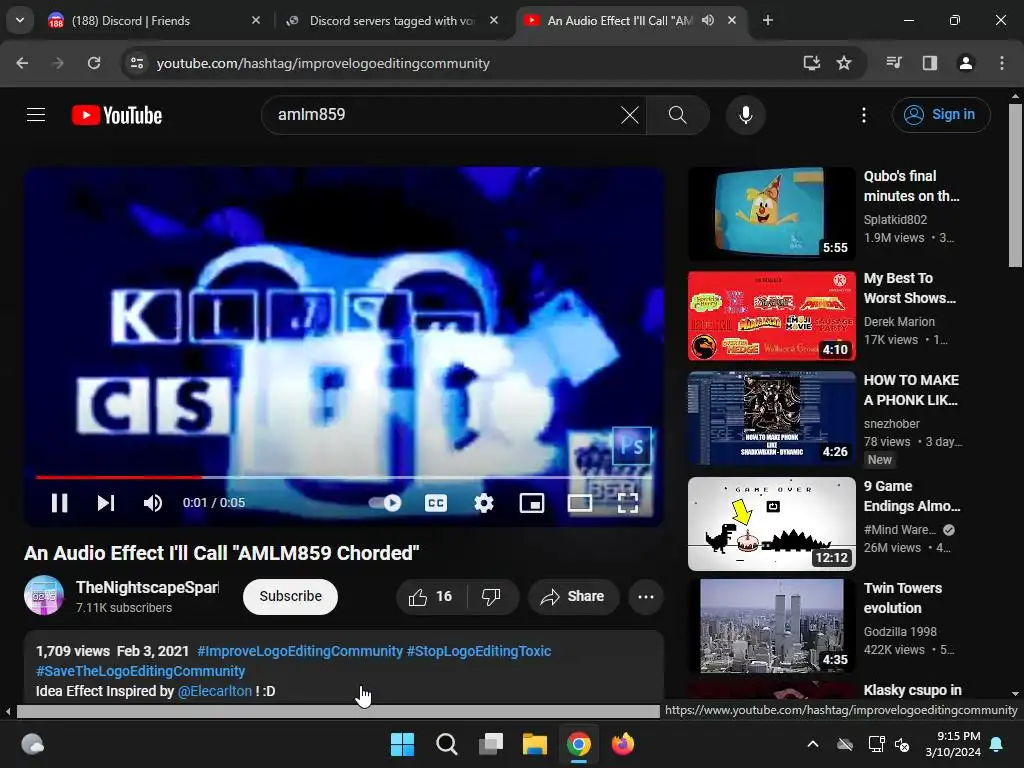
Task: Mute the video player volume
Action: 153,503
